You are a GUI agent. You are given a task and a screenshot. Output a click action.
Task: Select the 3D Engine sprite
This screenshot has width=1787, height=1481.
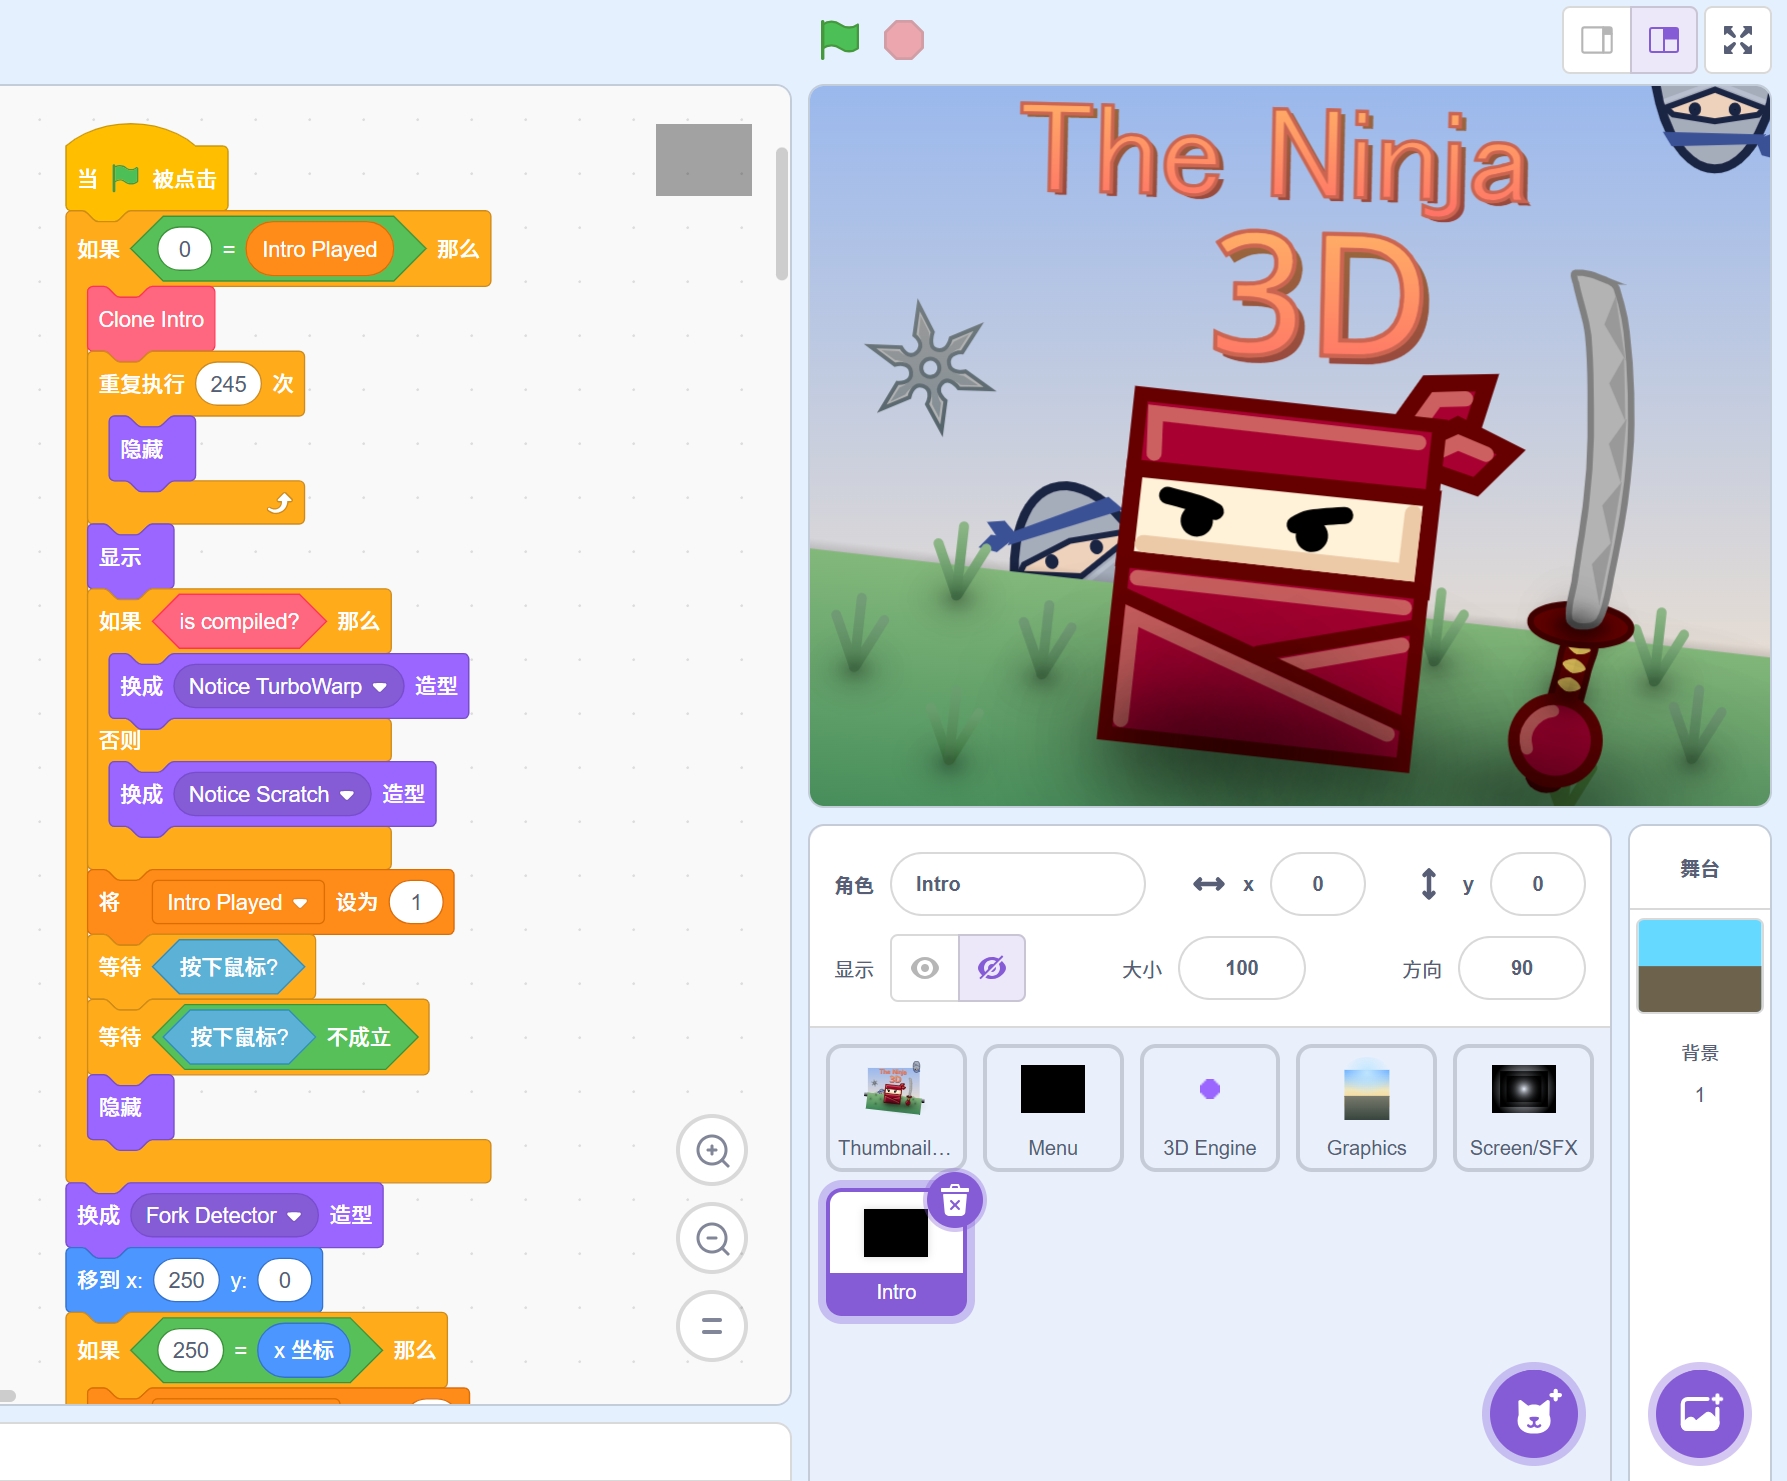coord(1209,1107)
